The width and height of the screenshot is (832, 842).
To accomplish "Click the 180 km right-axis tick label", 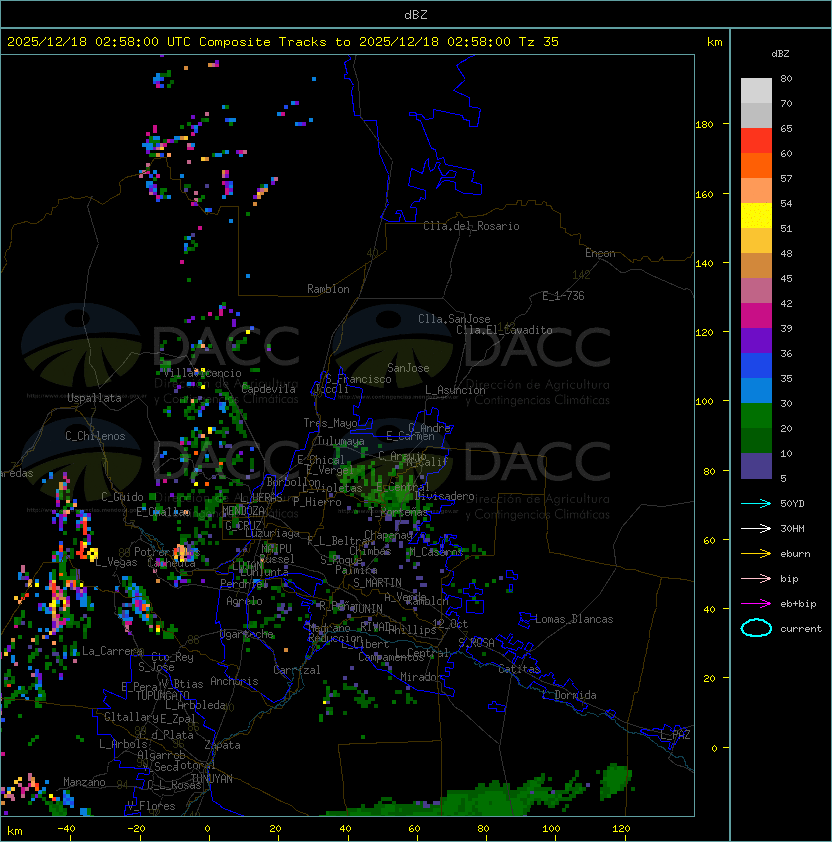I will [x=704, y=125].
